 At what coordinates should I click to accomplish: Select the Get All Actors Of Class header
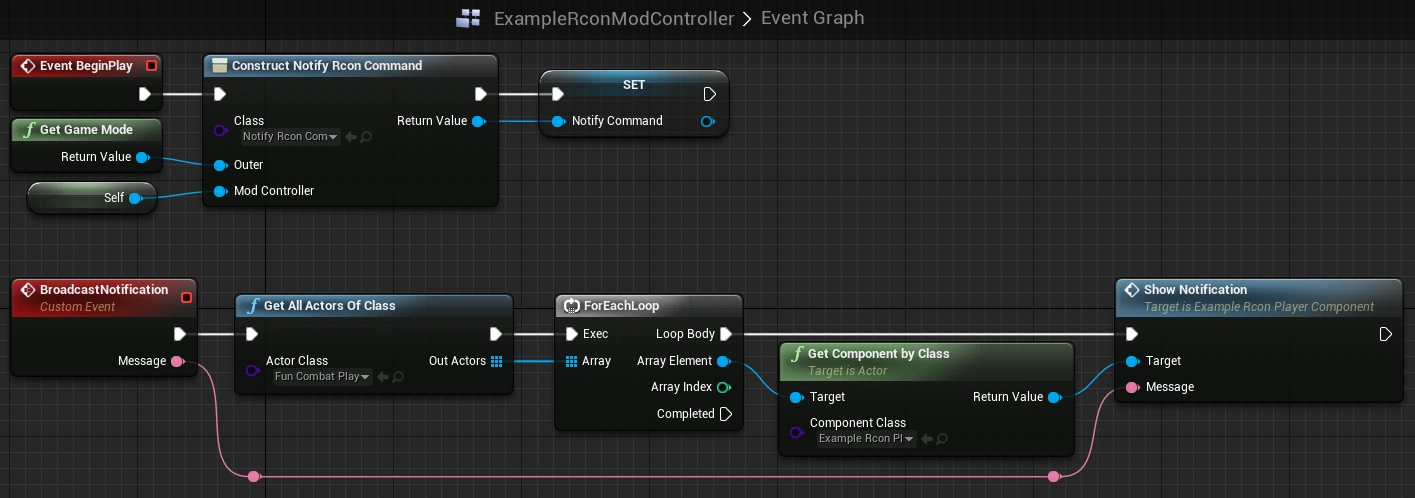374,306
